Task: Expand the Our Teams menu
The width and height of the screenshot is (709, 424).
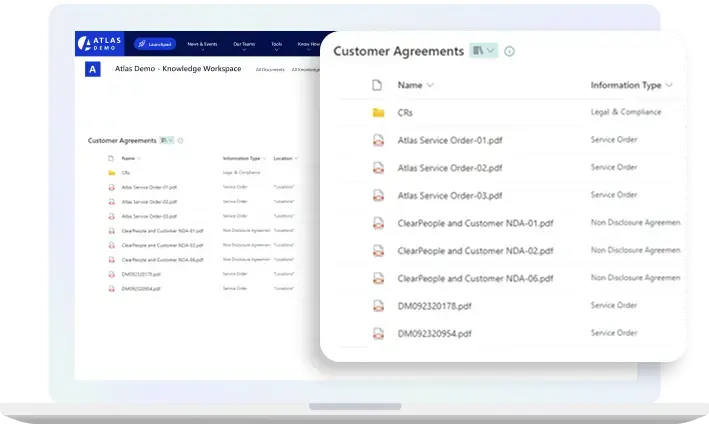Action: pyautogui.click(x=244, y=44)
